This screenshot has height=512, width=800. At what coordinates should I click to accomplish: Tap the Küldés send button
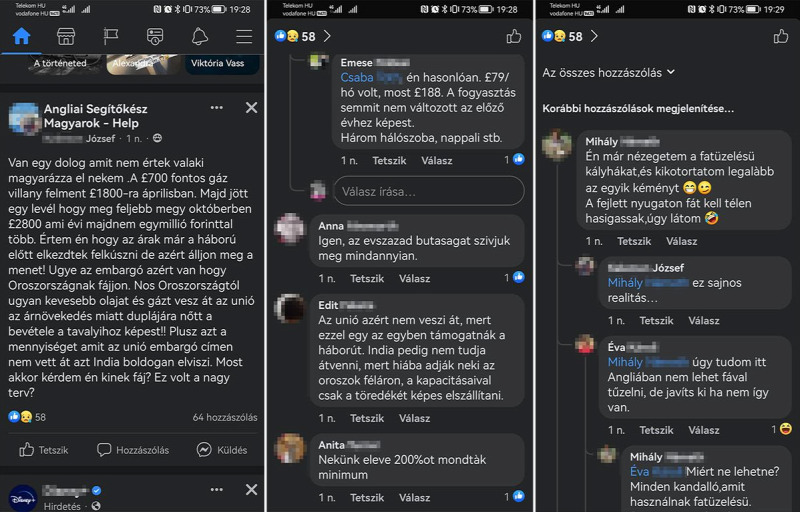click(222, 450)
